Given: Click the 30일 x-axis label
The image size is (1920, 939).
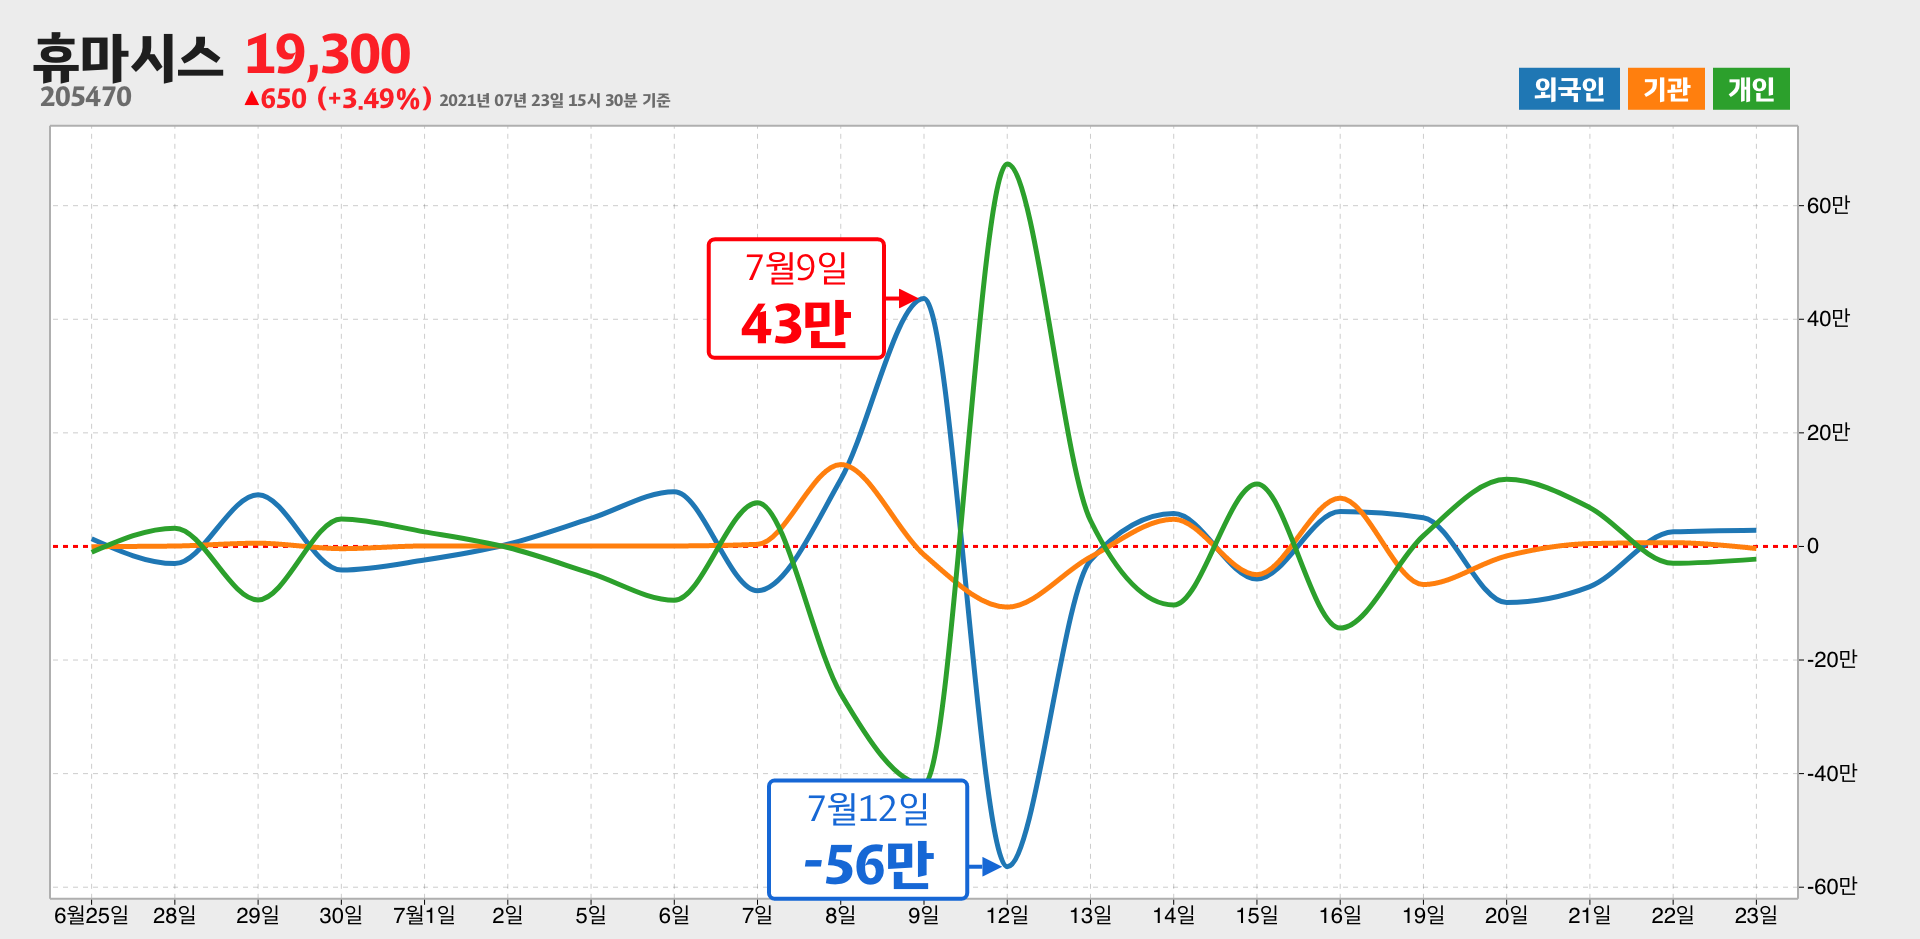Looking at the screenshot, I should [341, 915].
